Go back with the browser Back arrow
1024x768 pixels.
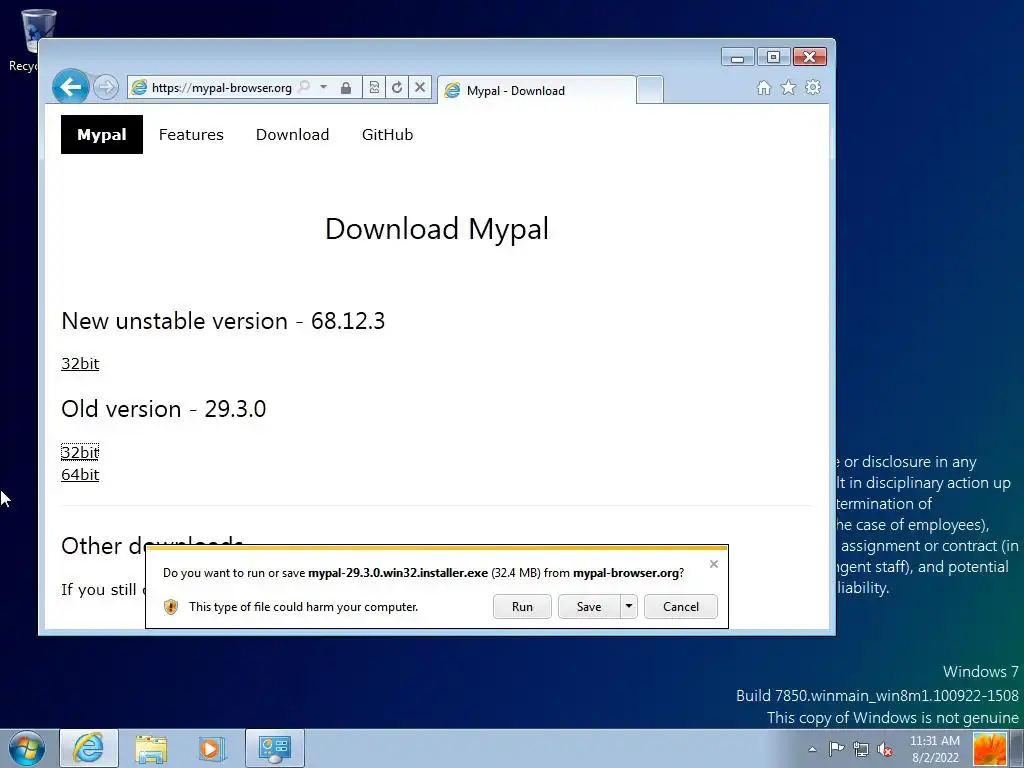(x=71, y=86)
